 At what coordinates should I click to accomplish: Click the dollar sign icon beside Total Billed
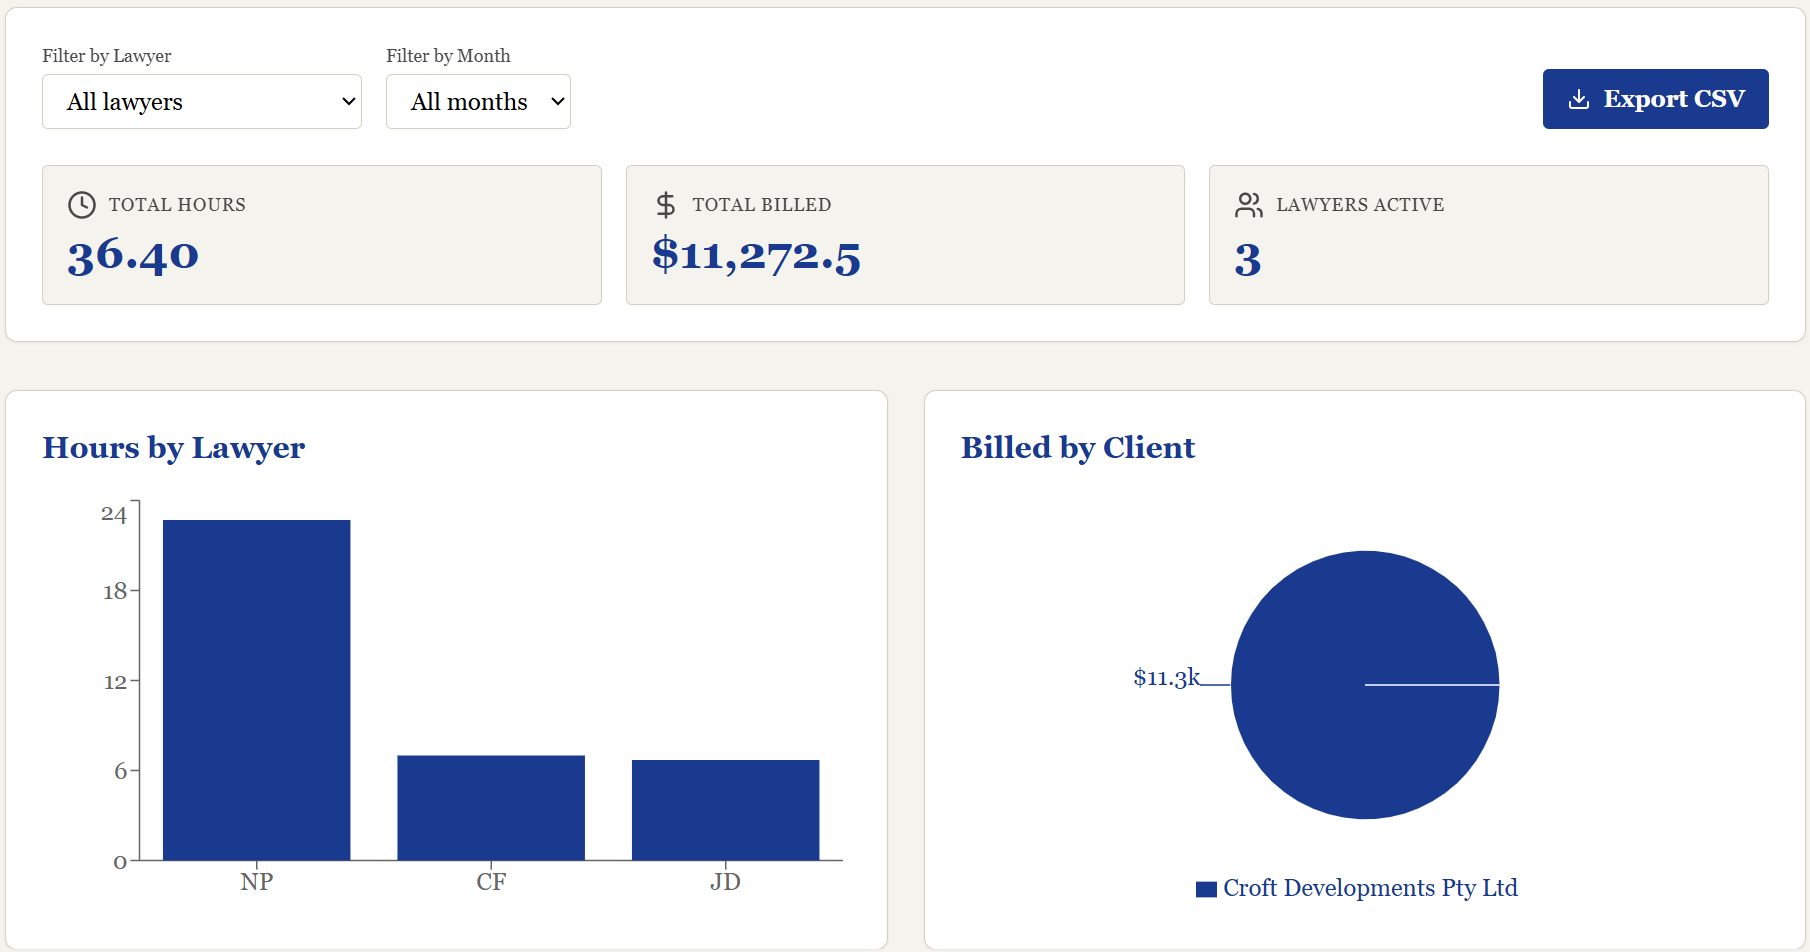point(666,205)
